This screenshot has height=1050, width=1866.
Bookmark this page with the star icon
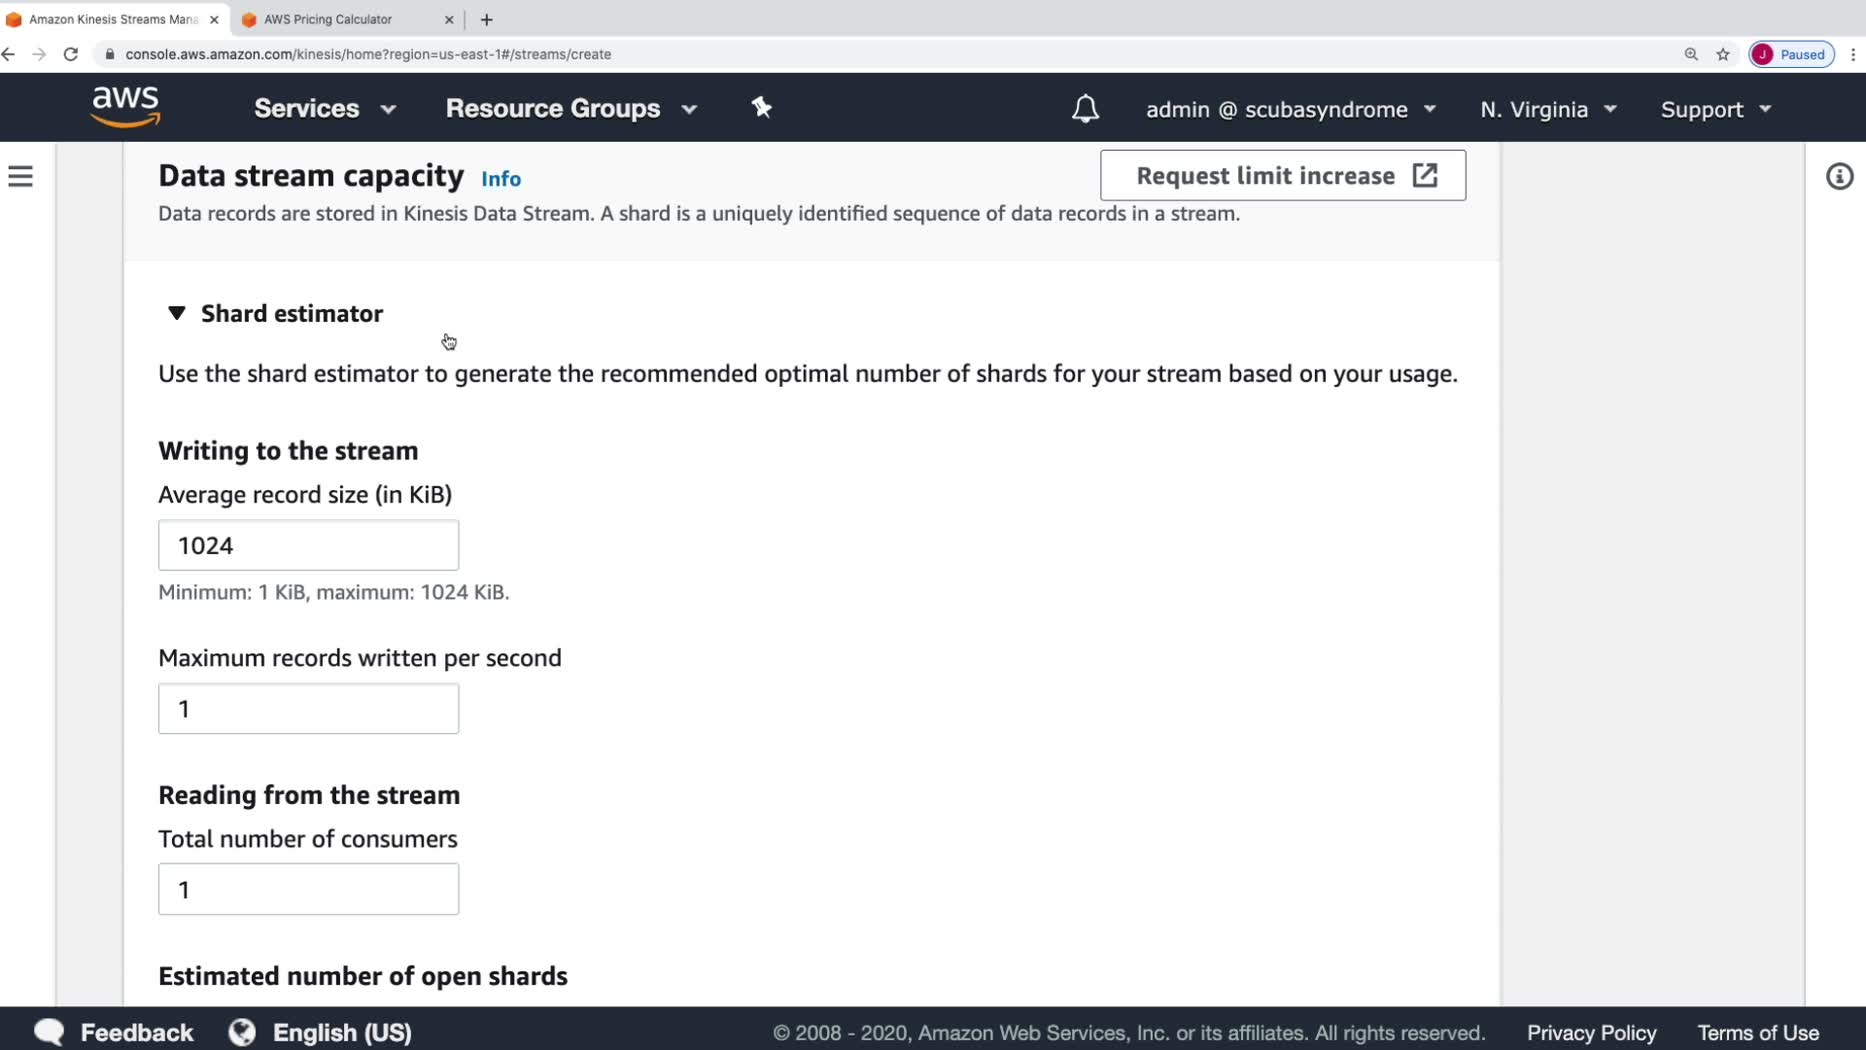pyautogui.click(x=1723, y=54)
